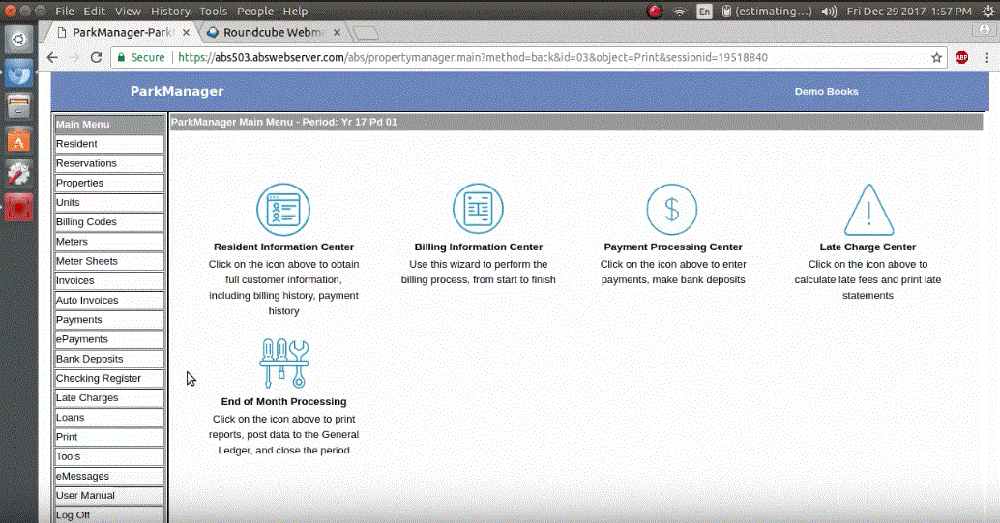Reload the page with refresh icon
Screen dimensions: 1000x523
tap(96, 57)
